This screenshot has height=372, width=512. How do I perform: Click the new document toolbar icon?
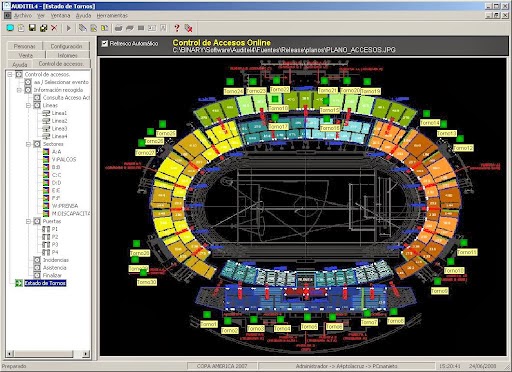coord(21,28)
